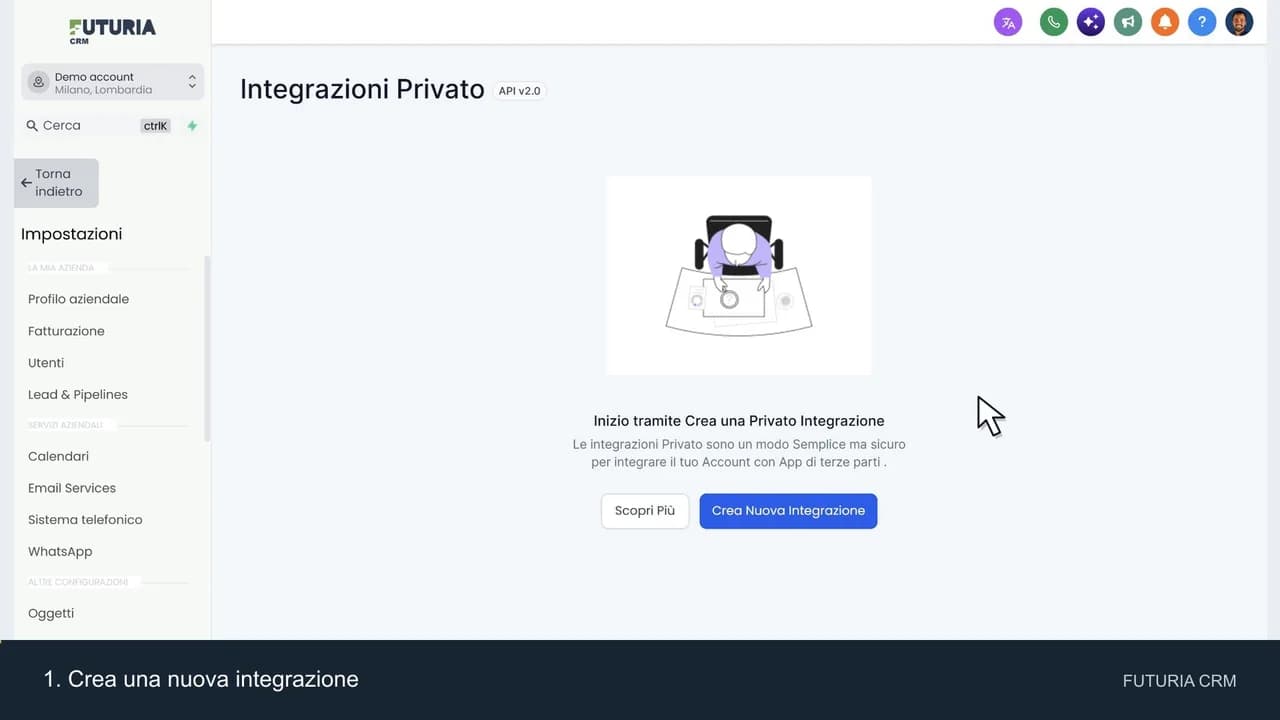This screenshot has height=720, width=1280.
Task: Click the API v2.0 badge
Action: (519, 91)
